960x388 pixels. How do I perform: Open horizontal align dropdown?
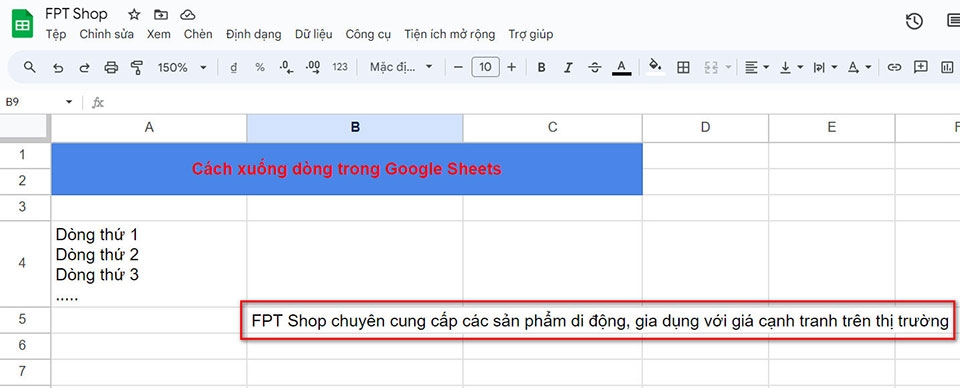click(757, 68)
